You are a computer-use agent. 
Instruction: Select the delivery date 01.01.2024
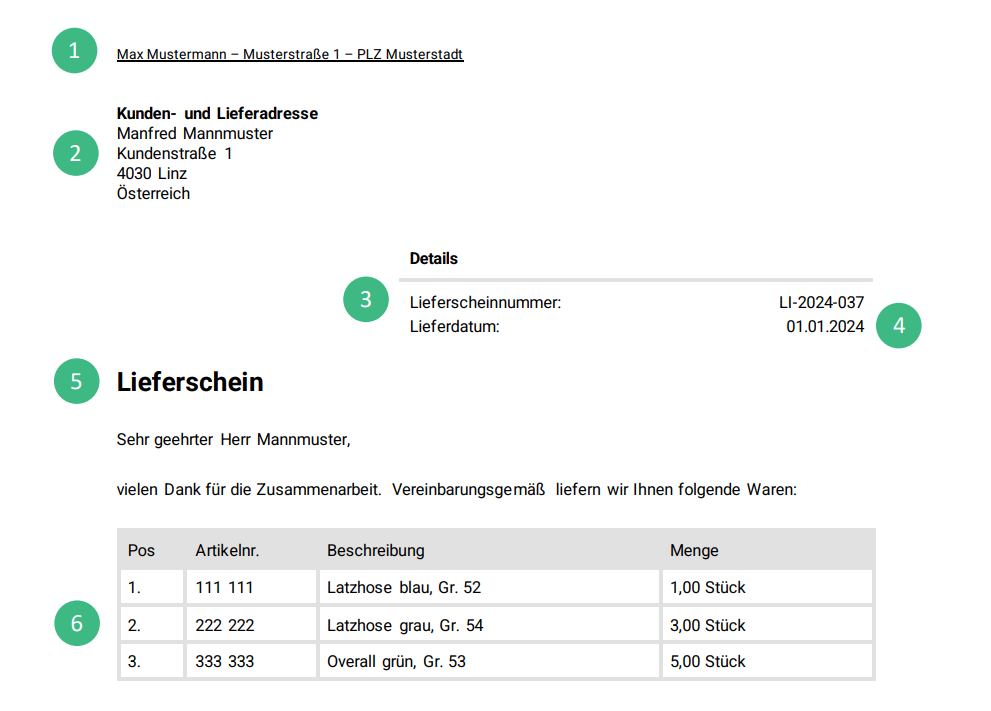point(825,325)
